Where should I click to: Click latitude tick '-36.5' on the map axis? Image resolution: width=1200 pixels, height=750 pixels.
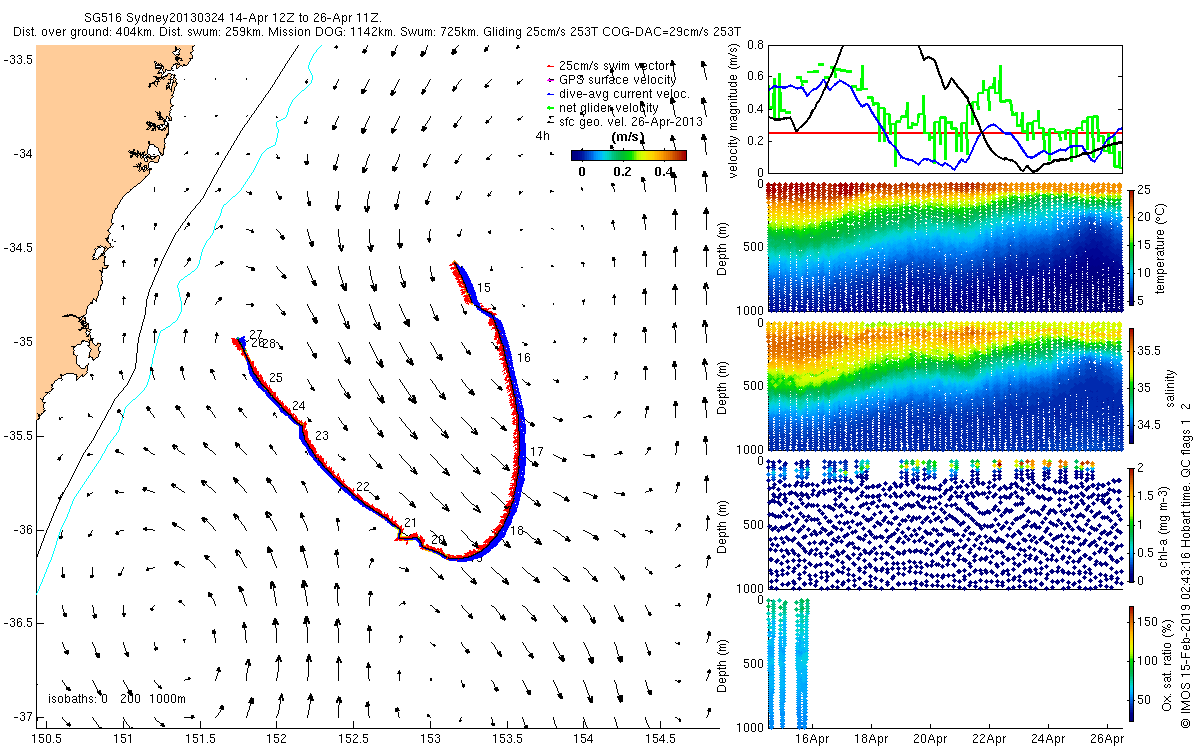(x=17, y=623)
